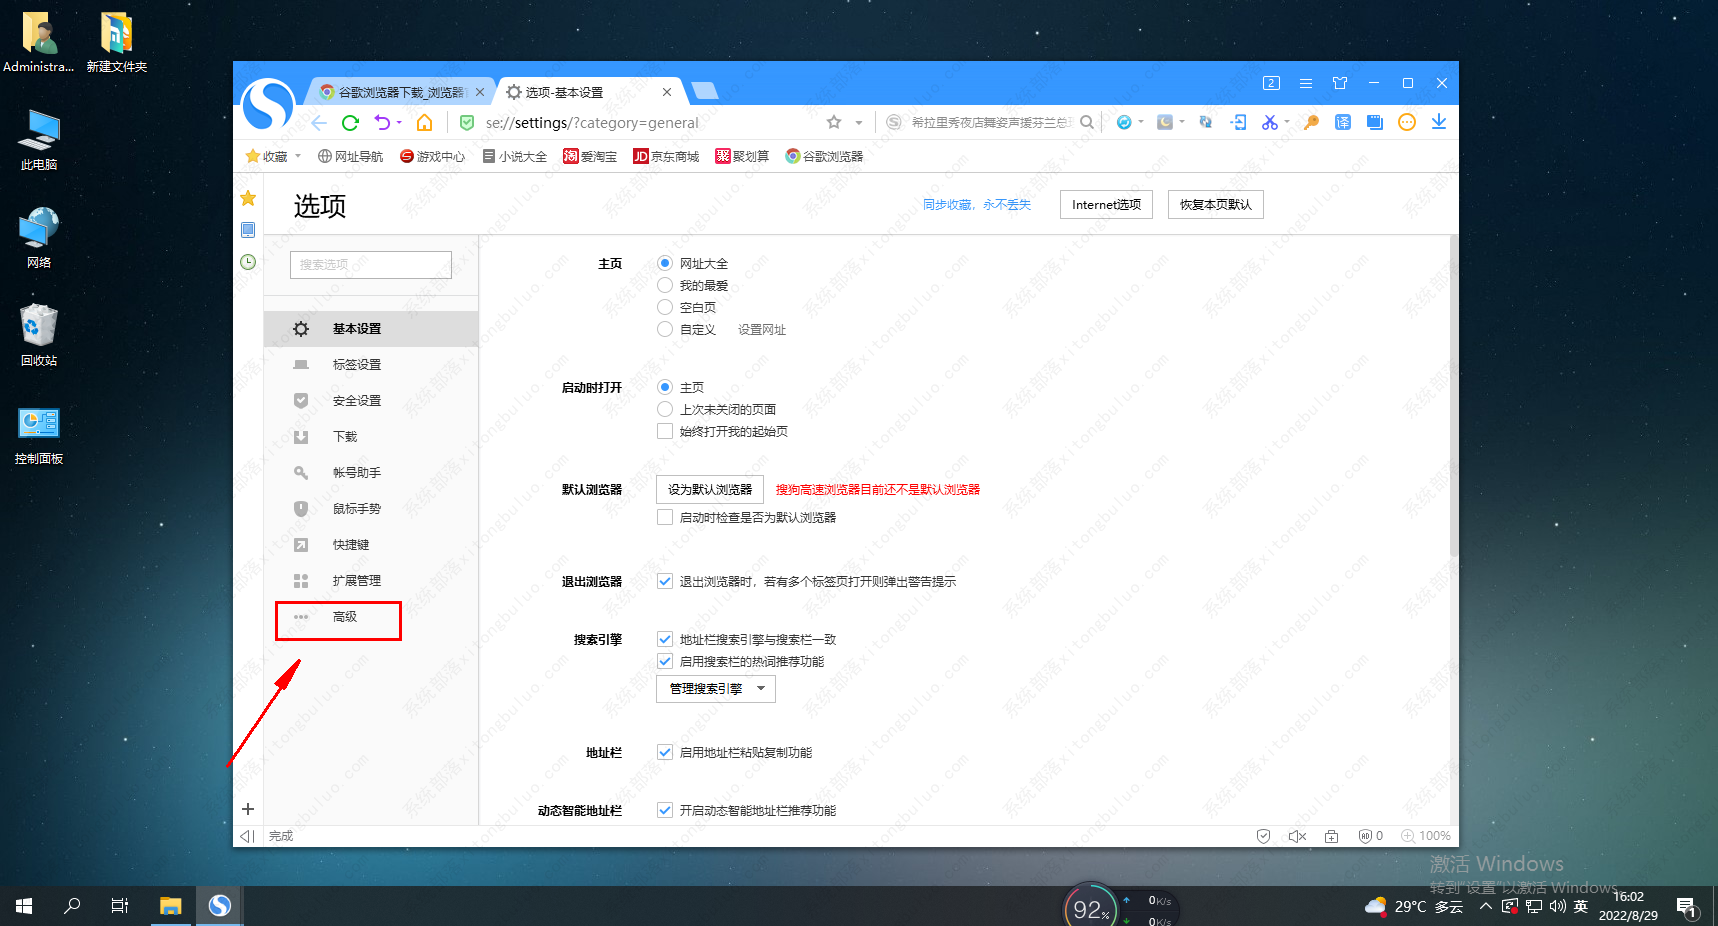Show hidden tray icons chevron
Screen dimensions: 1718x926
point(1486,906)
